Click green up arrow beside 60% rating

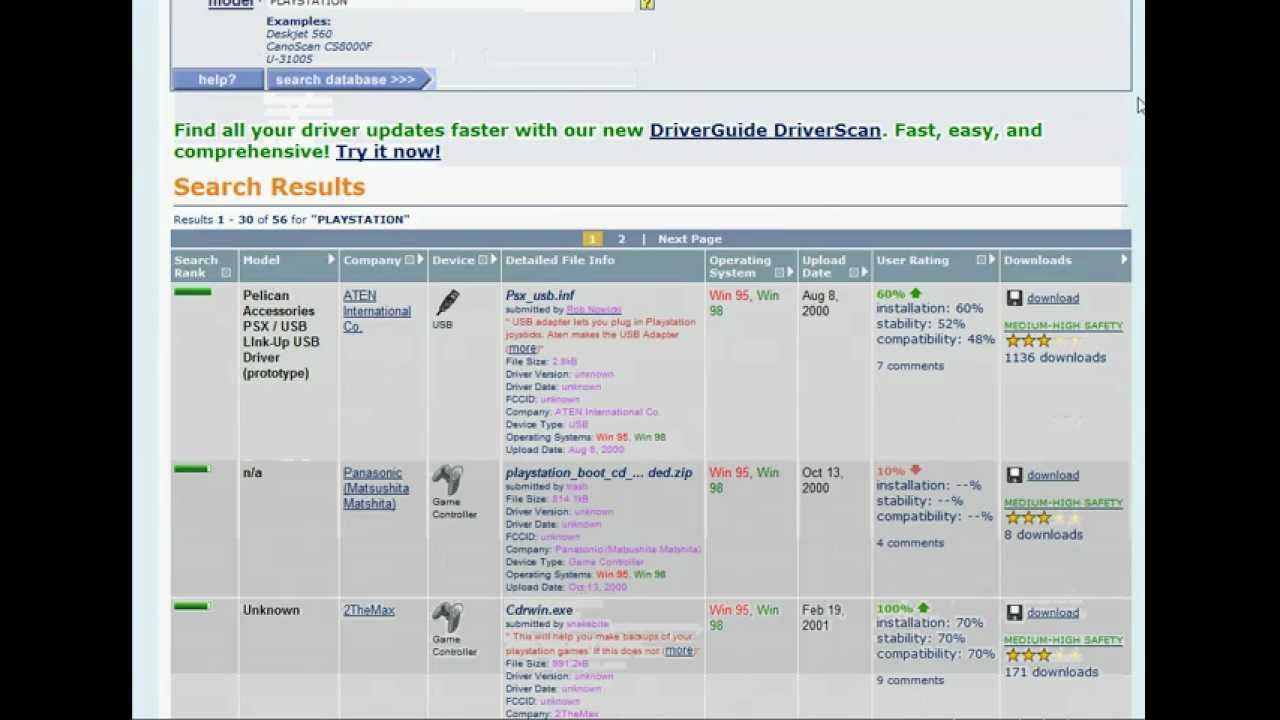(x=915, y=293)
